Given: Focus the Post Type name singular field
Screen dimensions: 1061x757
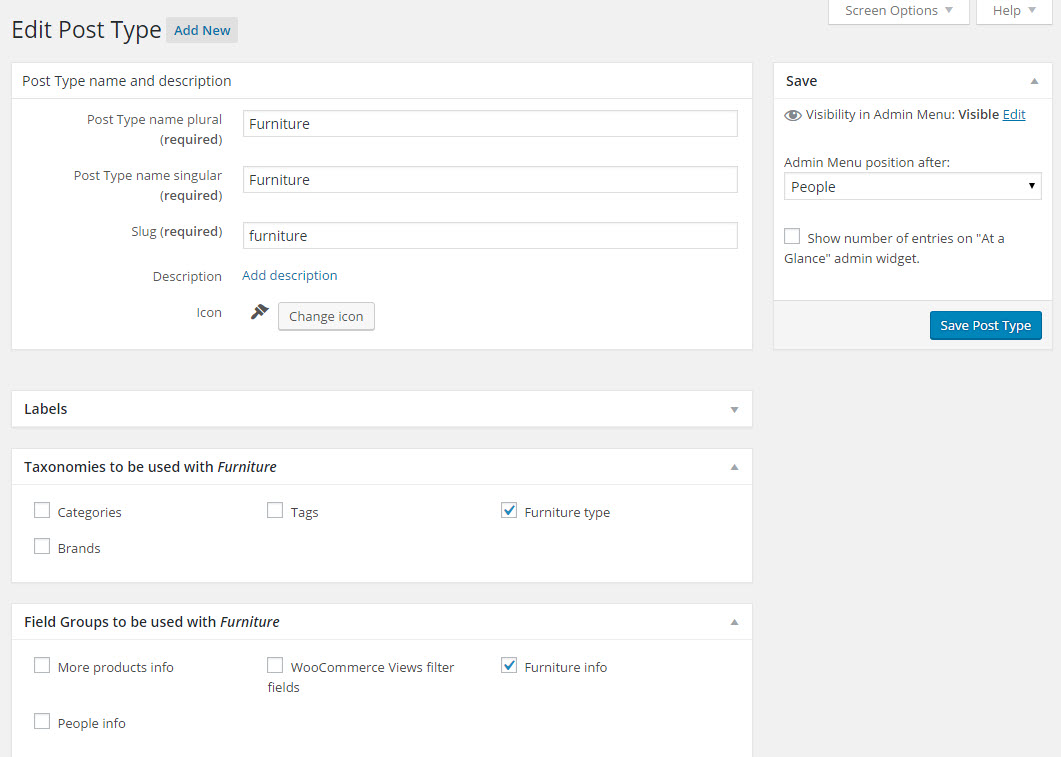Looking at the screenshot, I should [x=490, y=180].
